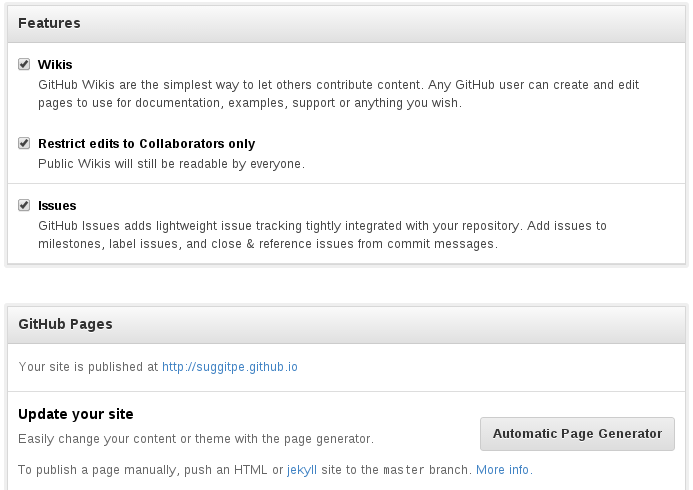This screenshot has height=490, width=693.
Task: Uncheck the Wikis checkbox
Action: coord(24,64)
